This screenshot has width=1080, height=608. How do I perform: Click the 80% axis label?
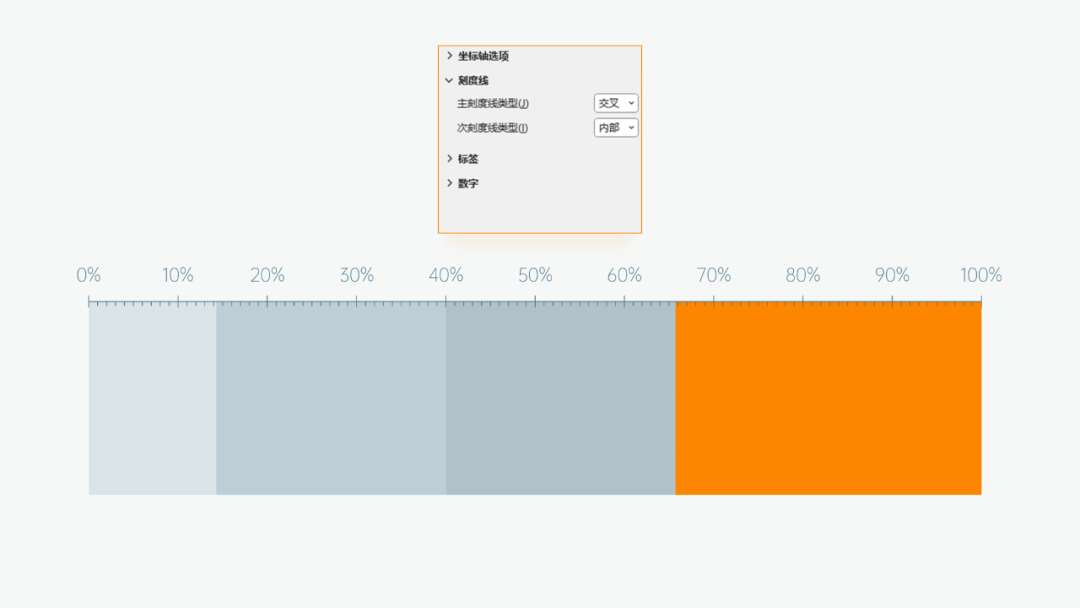coord(802,275)
